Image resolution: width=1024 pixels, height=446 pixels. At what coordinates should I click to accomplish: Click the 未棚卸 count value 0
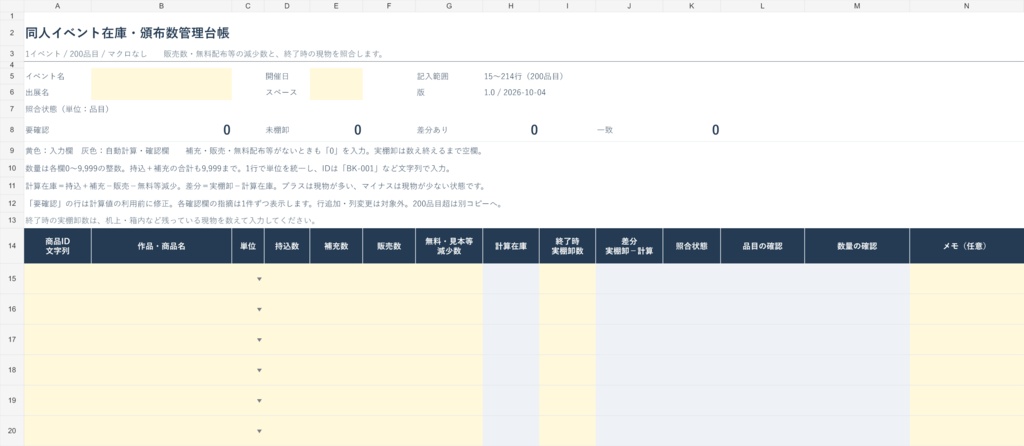click(357, 130)
